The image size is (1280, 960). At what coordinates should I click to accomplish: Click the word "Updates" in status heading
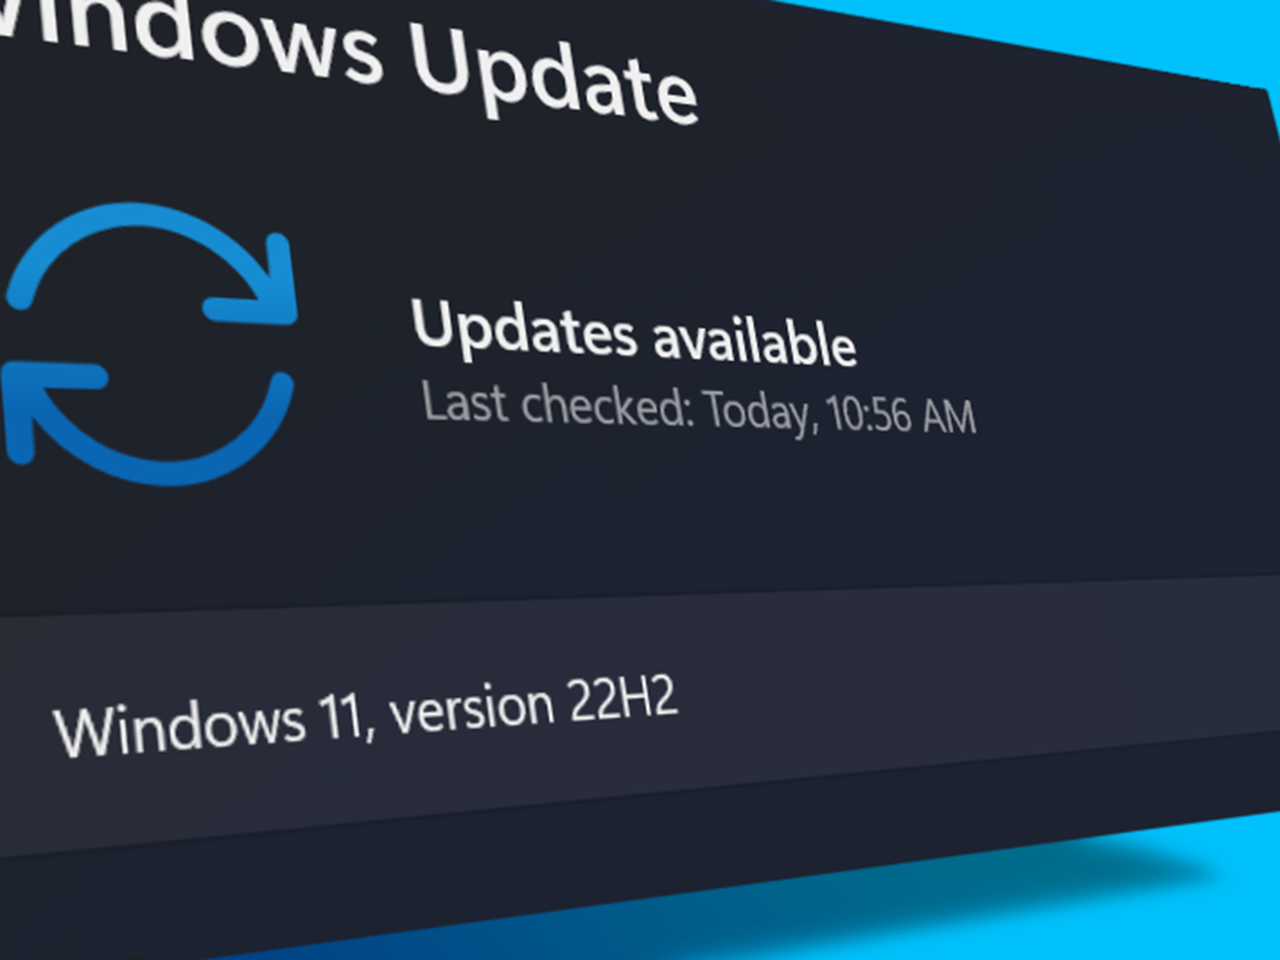(524, 328)
